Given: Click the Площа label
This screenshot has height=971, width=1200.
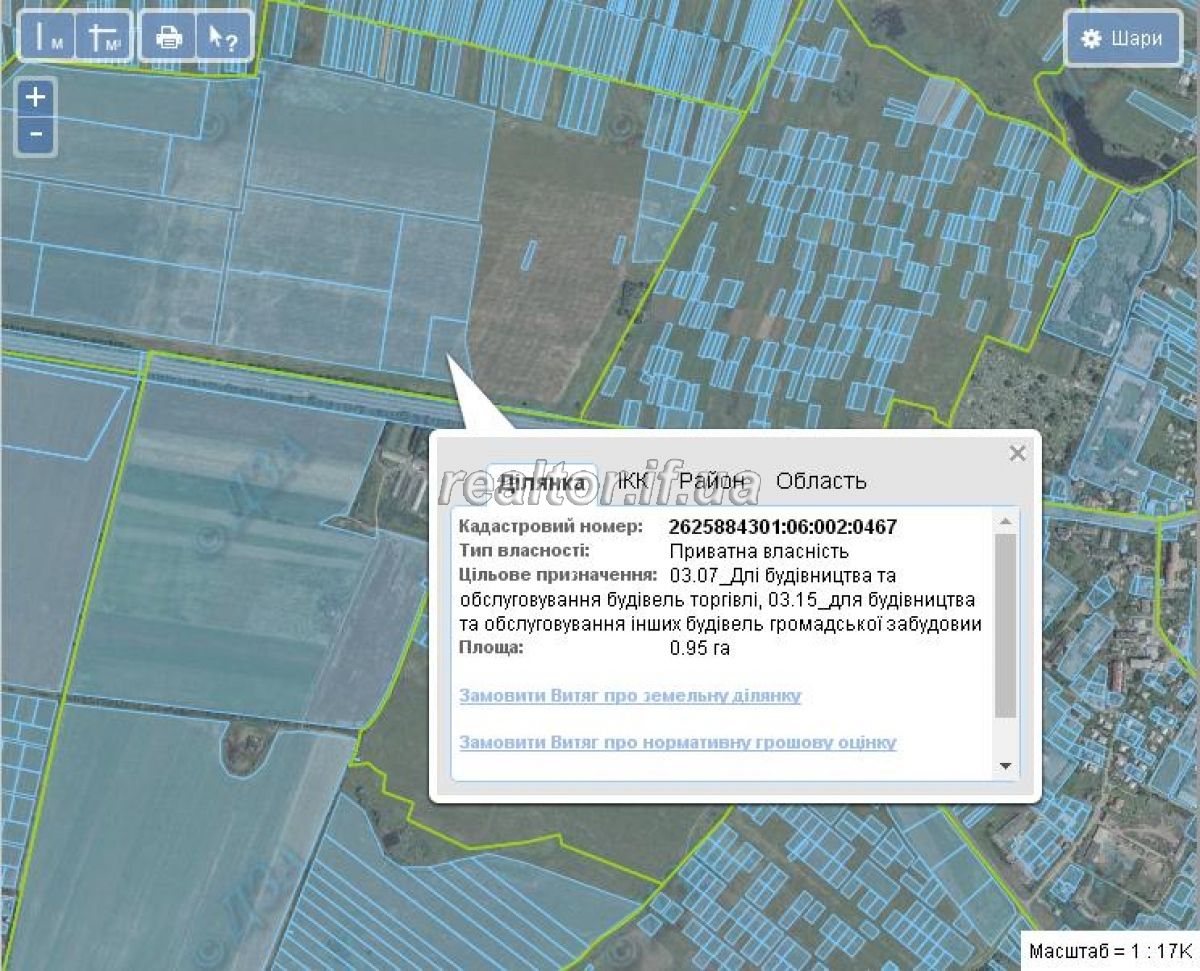Looking at the screenshot, I should click(x=491, y=648).
